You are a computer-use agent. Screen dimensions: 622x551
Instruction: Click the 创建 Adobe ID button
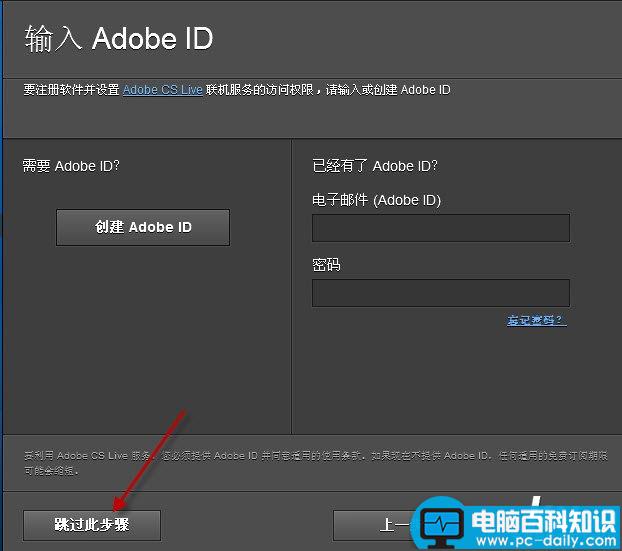[143, 227]
